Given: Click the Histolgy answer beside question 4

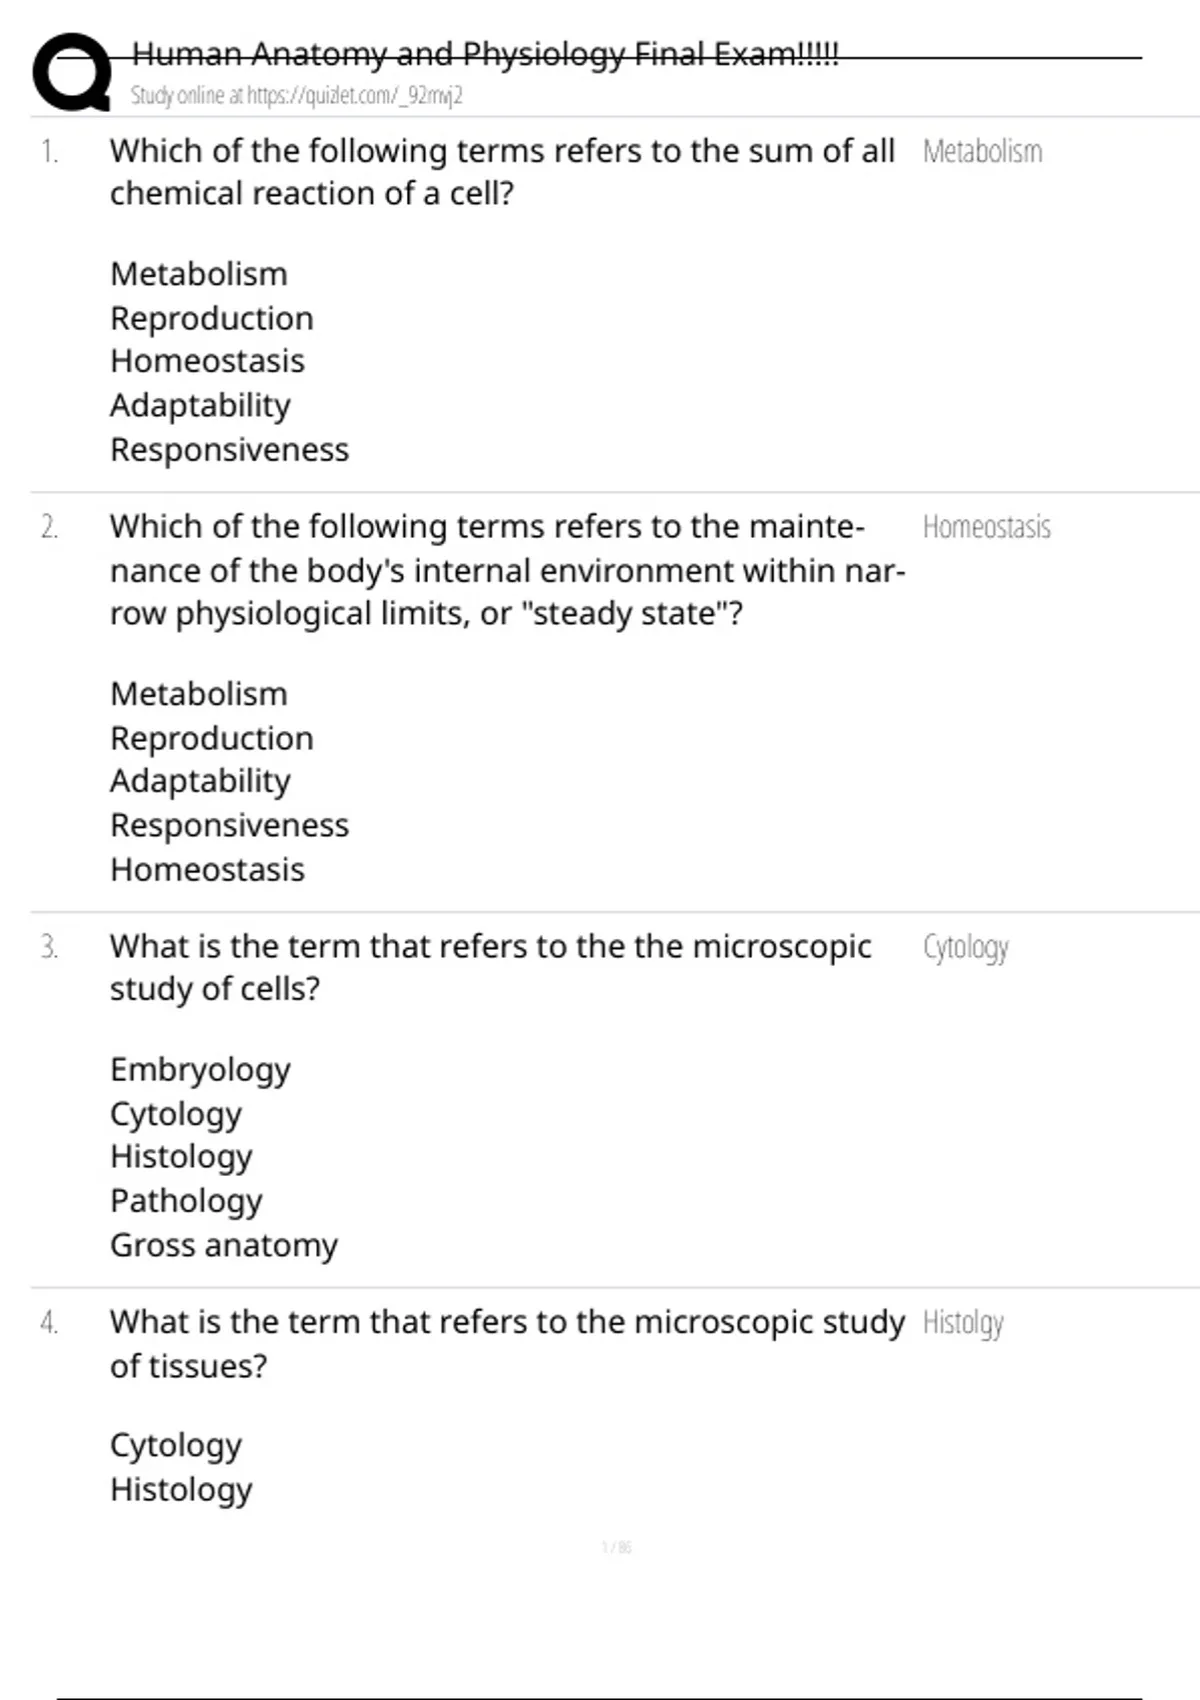Looking at the screenshot, I should [x=962, y=1323].
